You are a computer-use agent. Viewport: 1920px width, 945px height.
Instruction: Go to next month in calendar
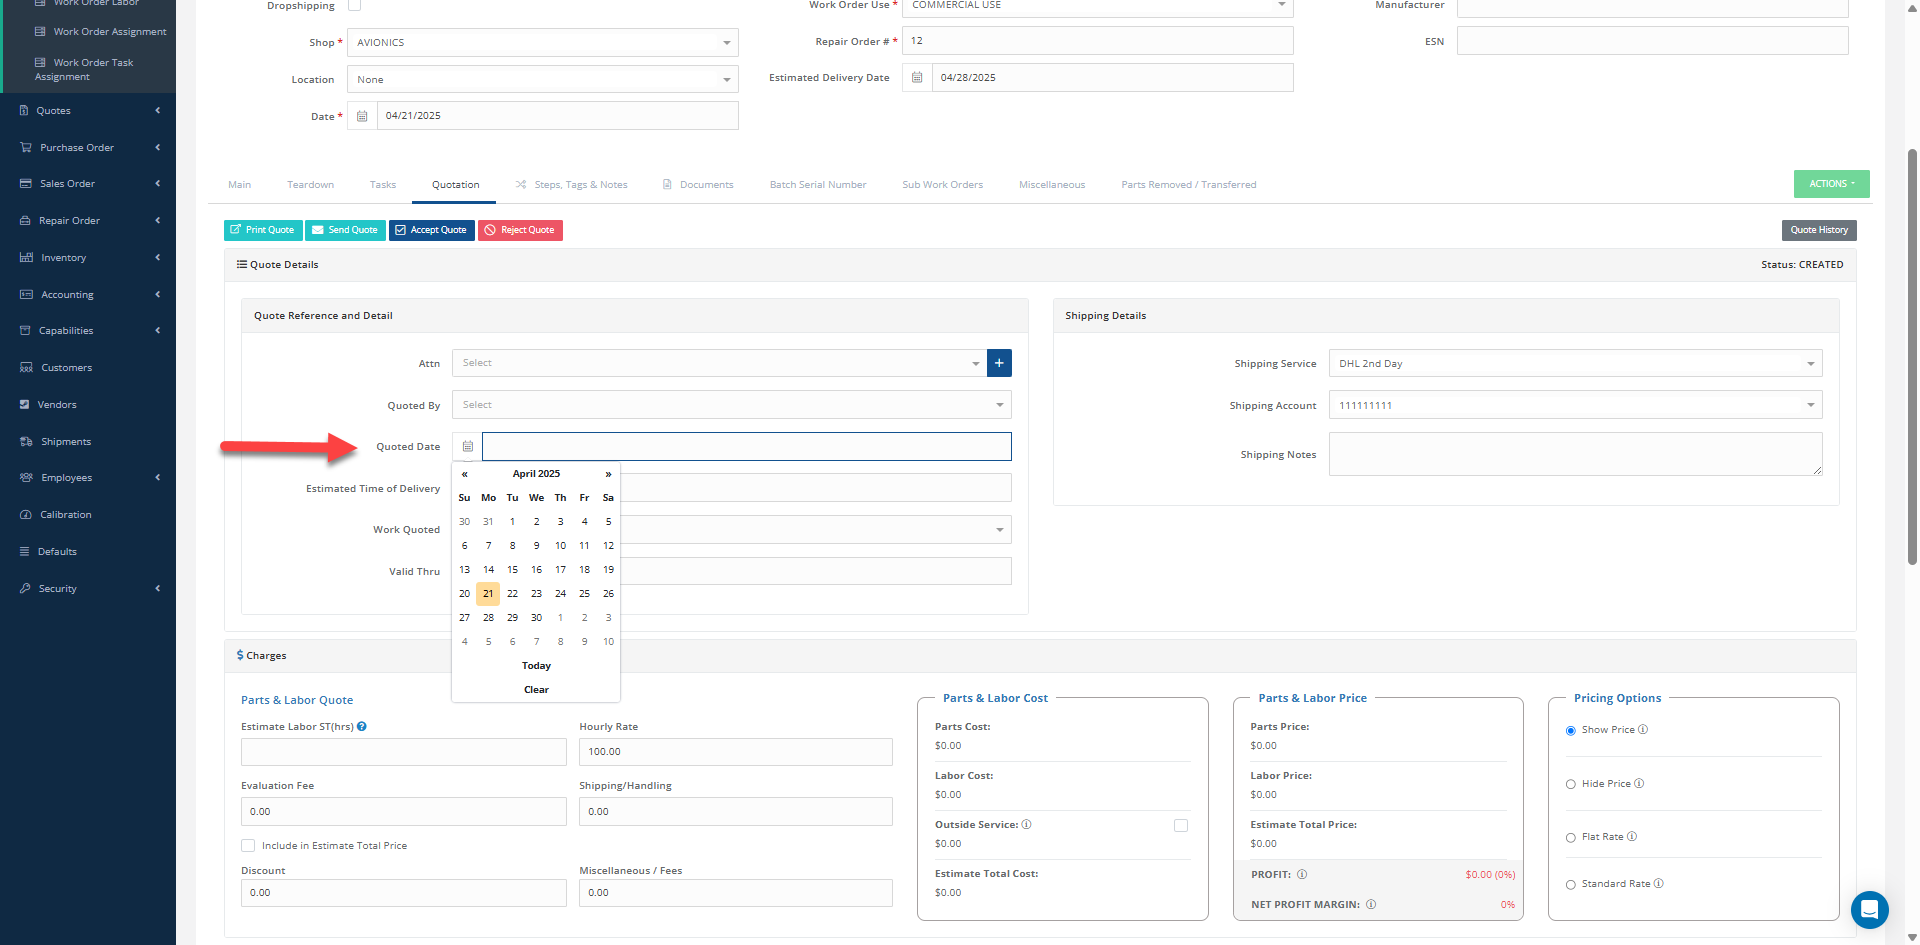[x=608, y=474]
